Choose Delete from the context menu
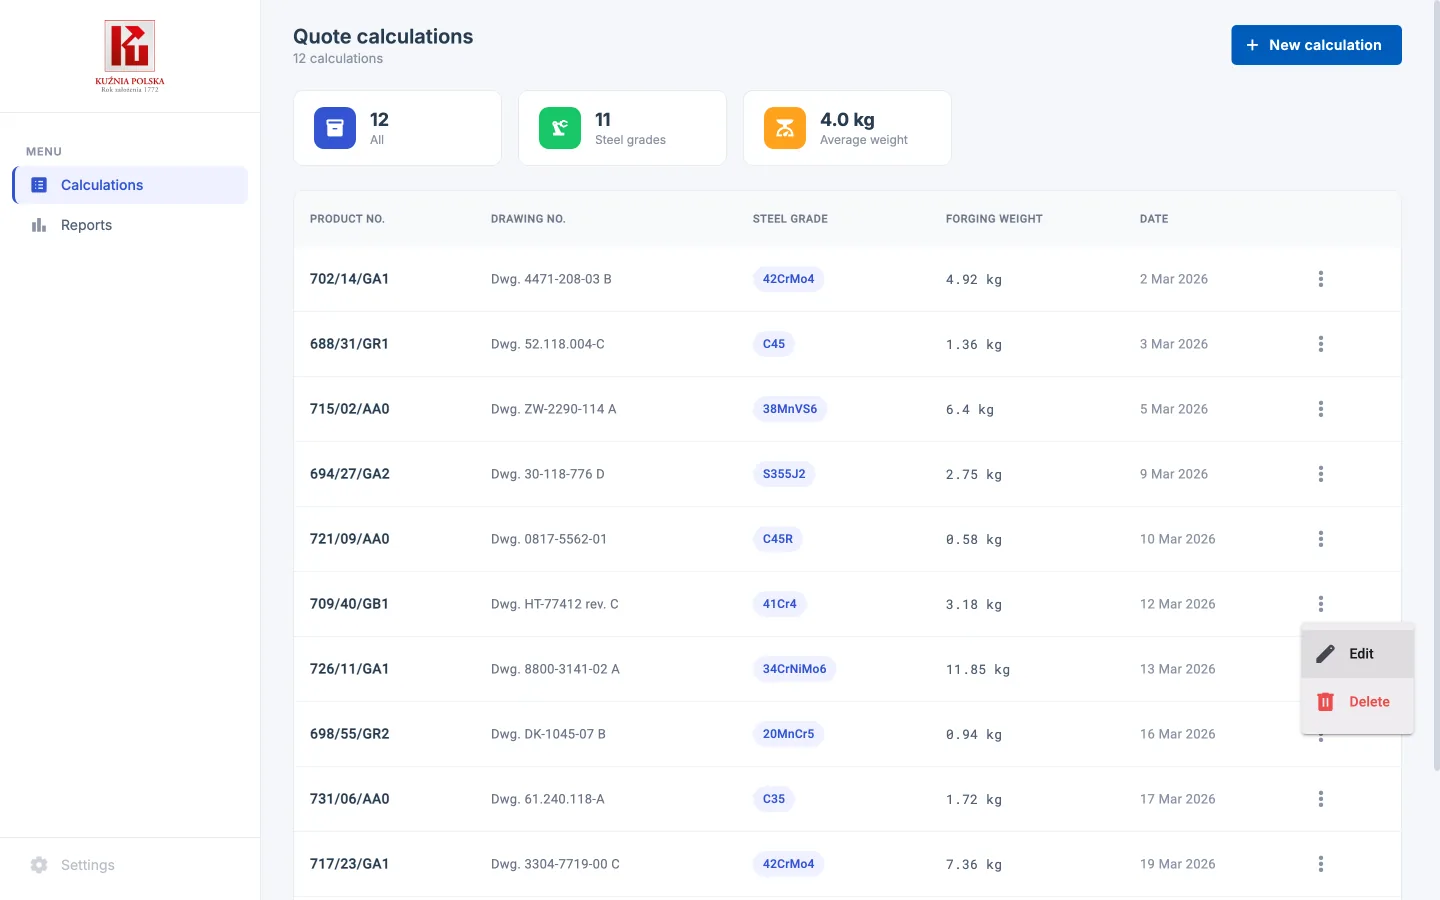This screenshot has height=900, width=1440. click(1357, 702)
